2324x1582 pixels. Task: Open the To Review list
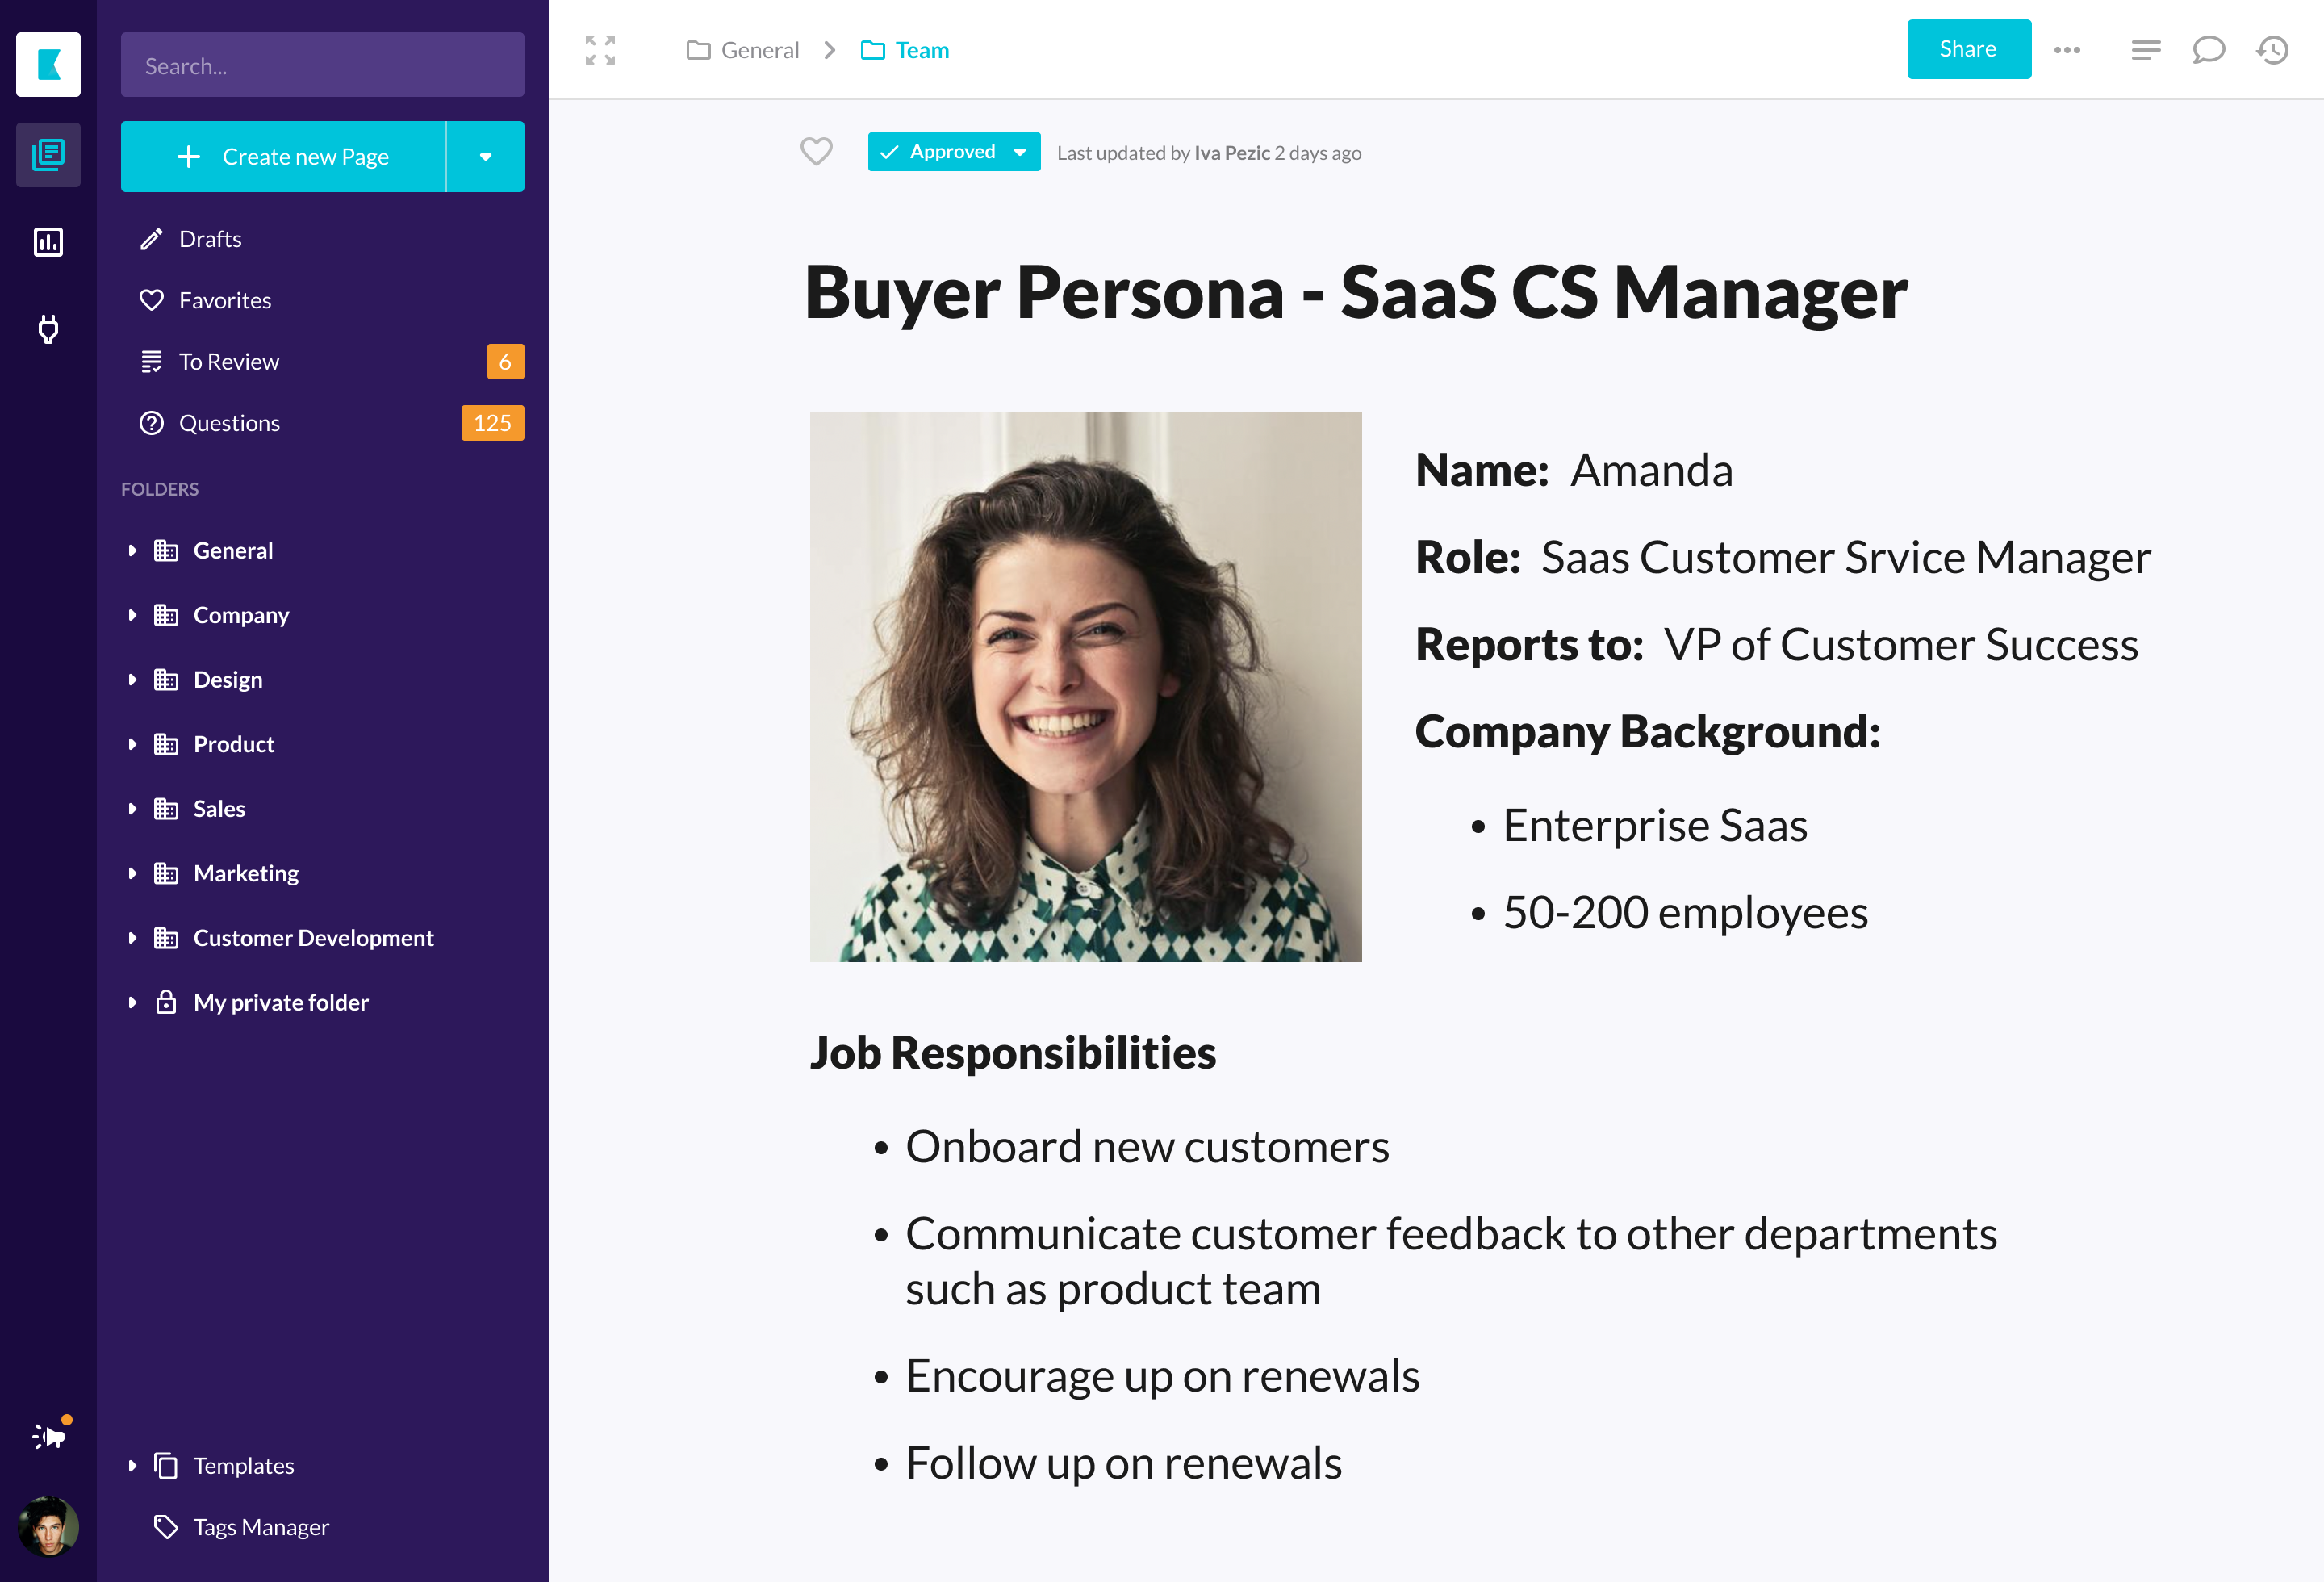click(229, 362)
